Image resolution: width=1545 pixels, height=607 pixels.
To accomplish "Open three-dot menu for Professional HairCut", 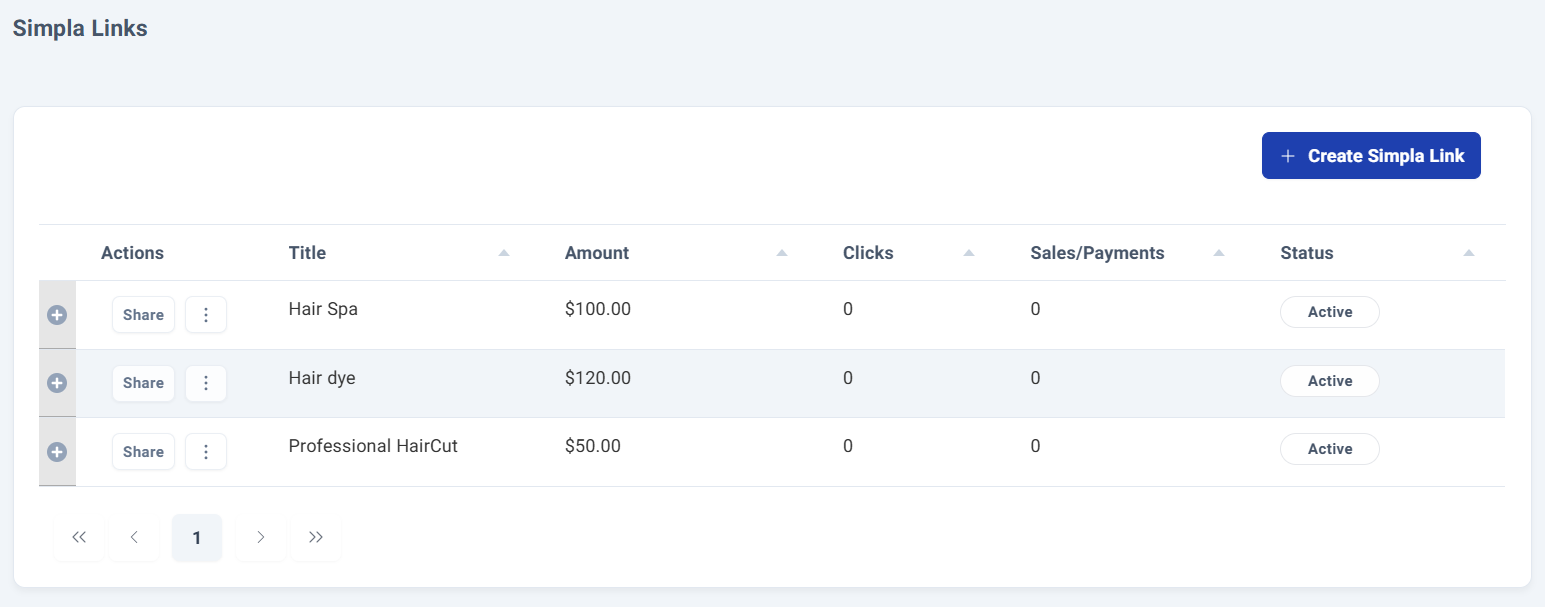I will point(206,452).
